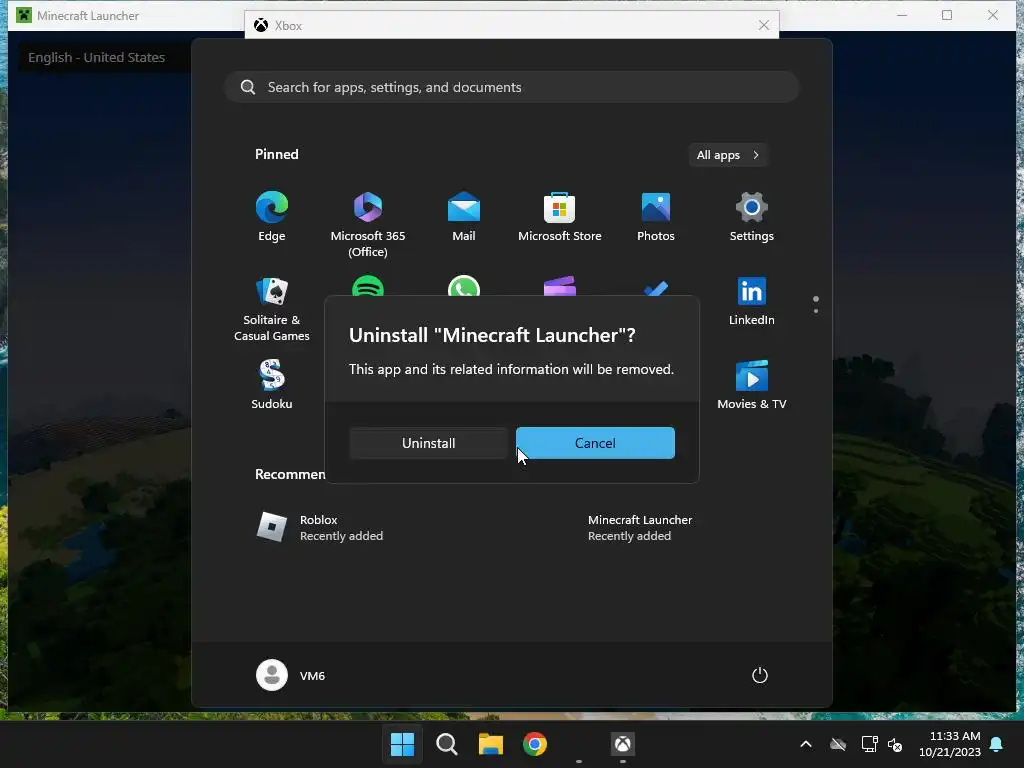Open muted volume tray icon

(895, 744)
